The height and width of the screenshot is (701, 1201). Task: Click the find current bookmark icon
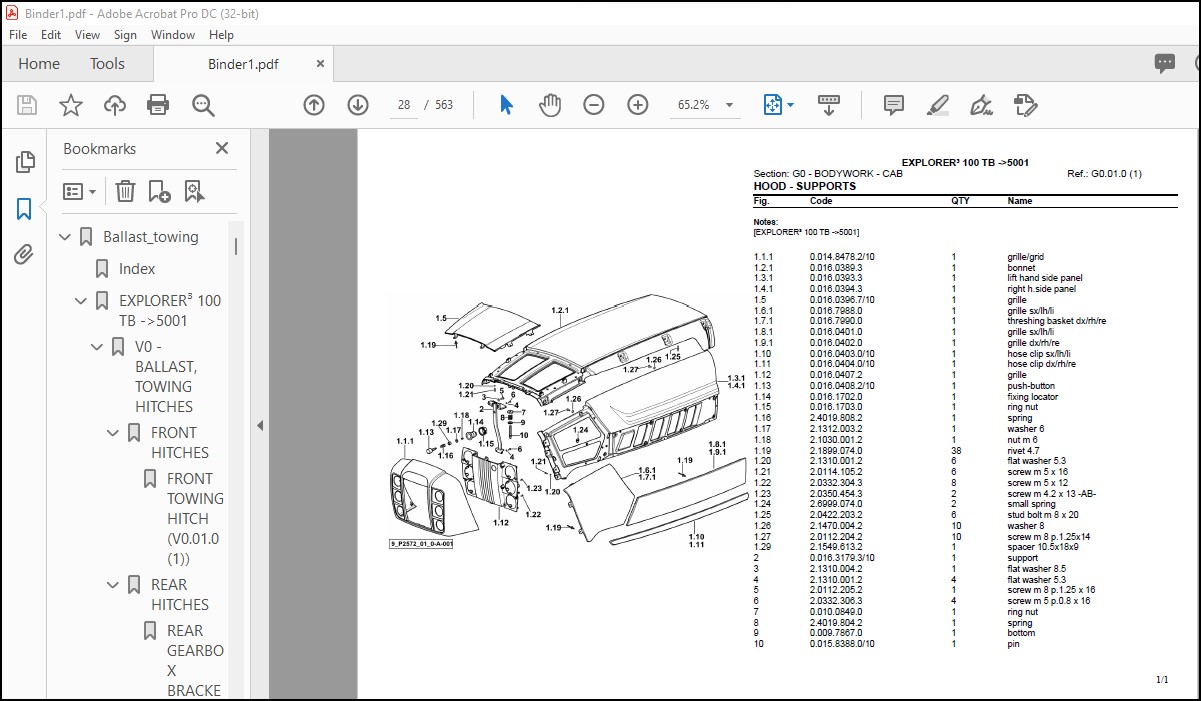pyautogui.click(x=193, y=191)
